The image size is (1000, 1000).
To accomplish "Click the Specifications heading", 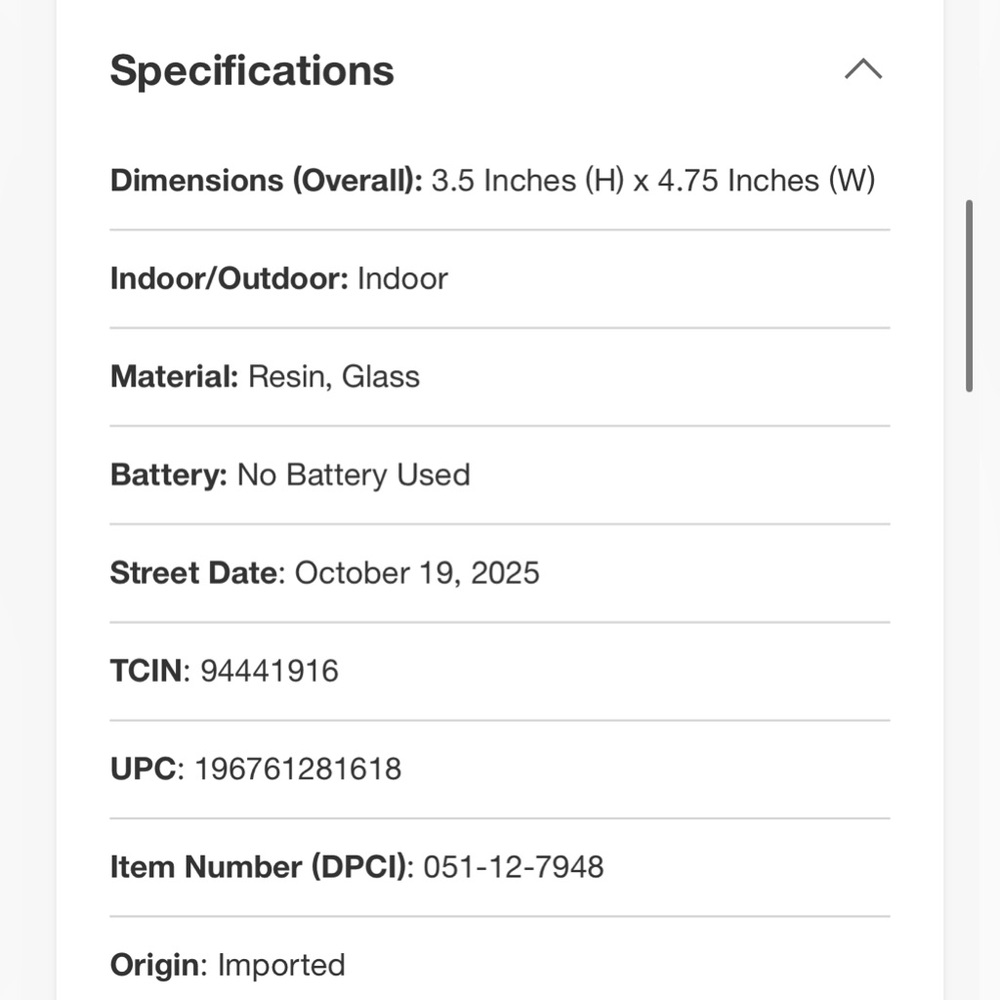I will pos(252,71).
